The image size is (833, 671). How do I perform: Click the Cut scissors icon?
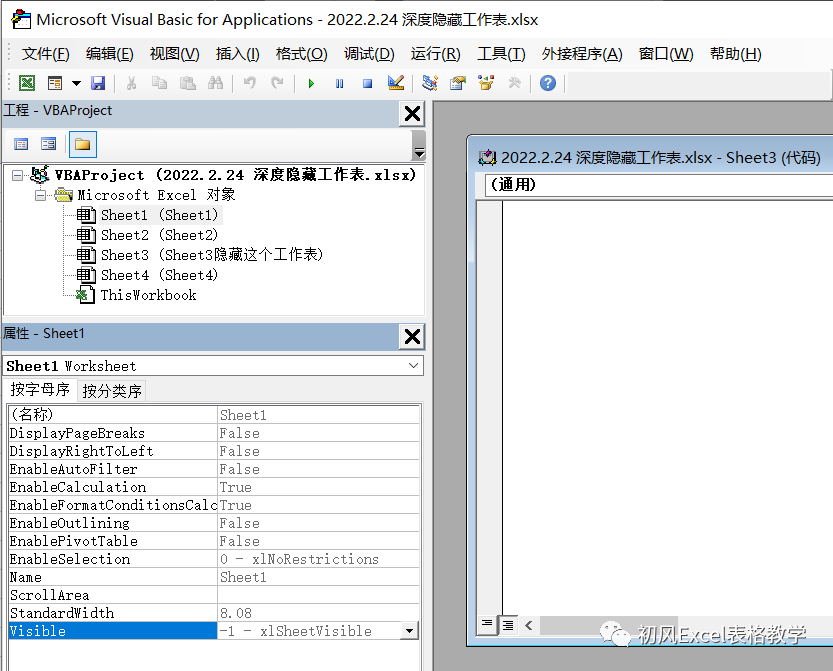pyautogui.click(x=131, y=83)
